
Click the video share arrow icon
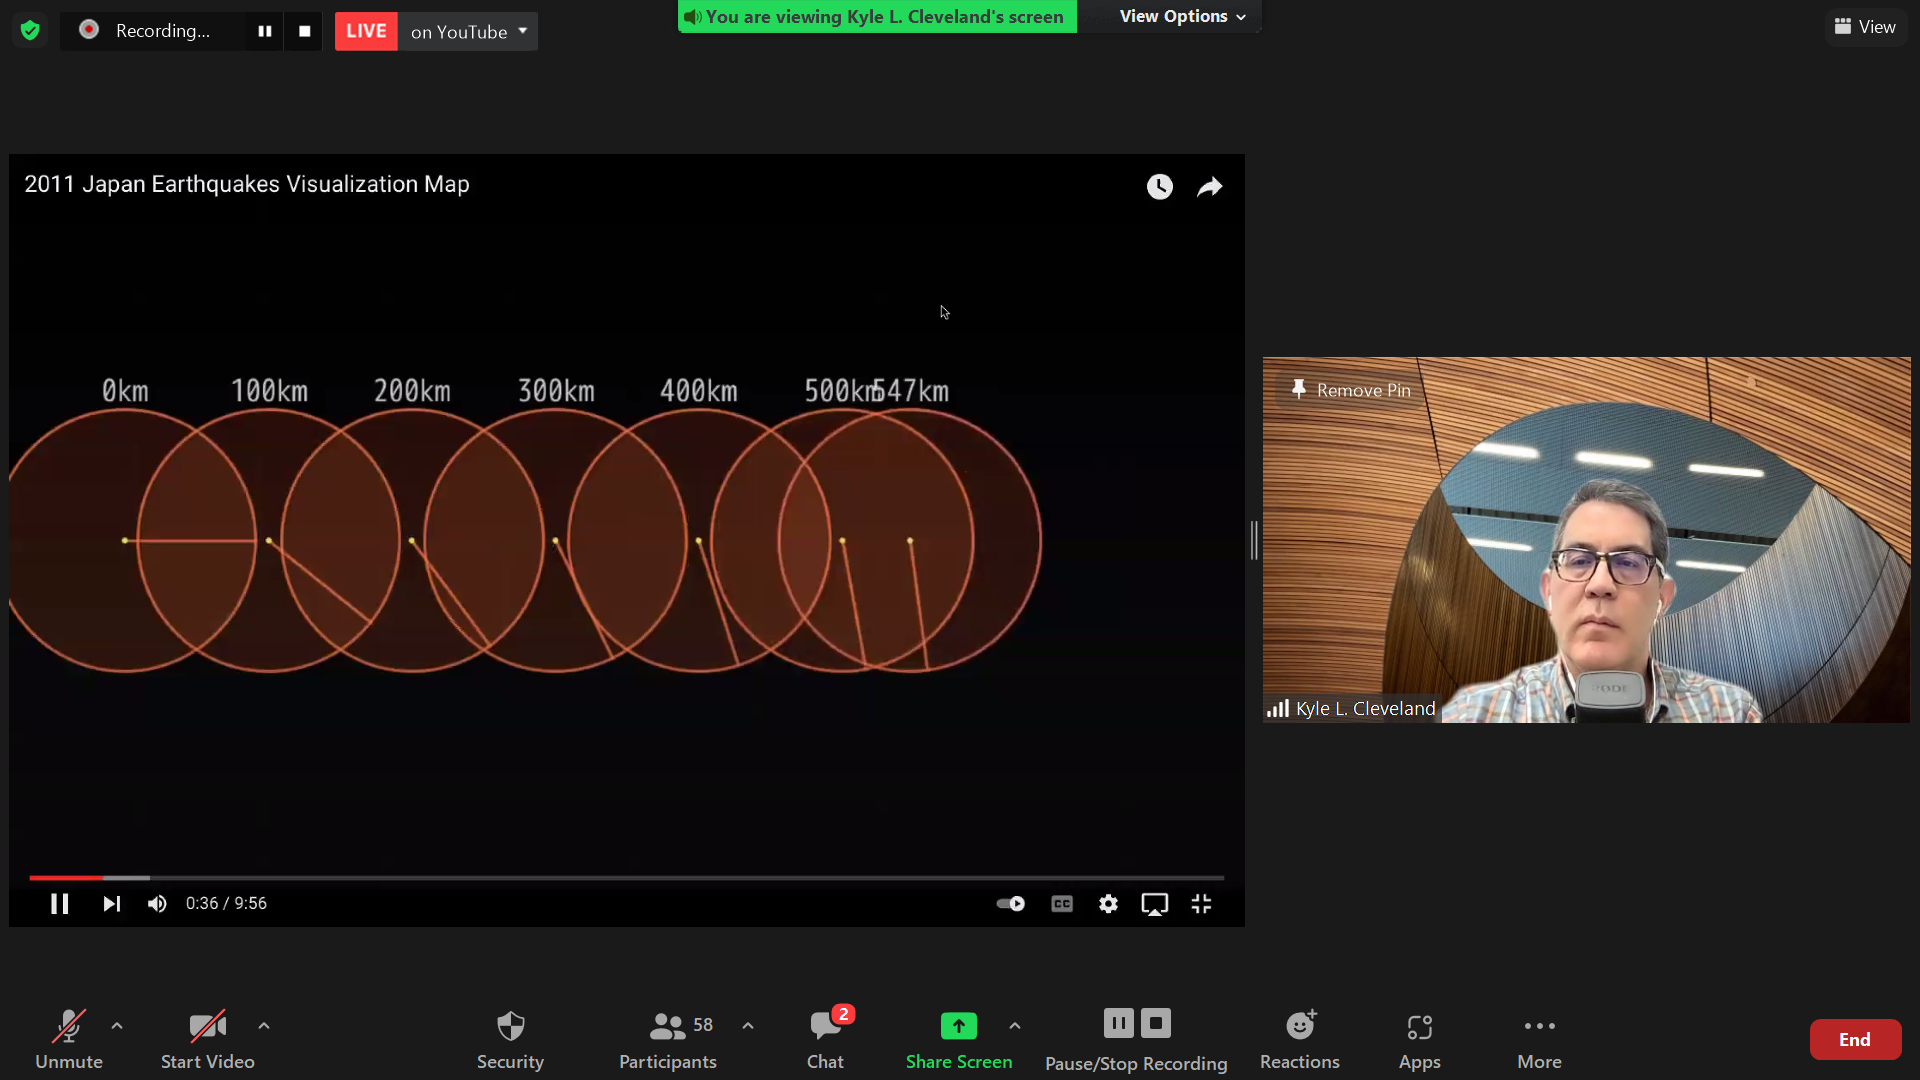[1210, 187]
